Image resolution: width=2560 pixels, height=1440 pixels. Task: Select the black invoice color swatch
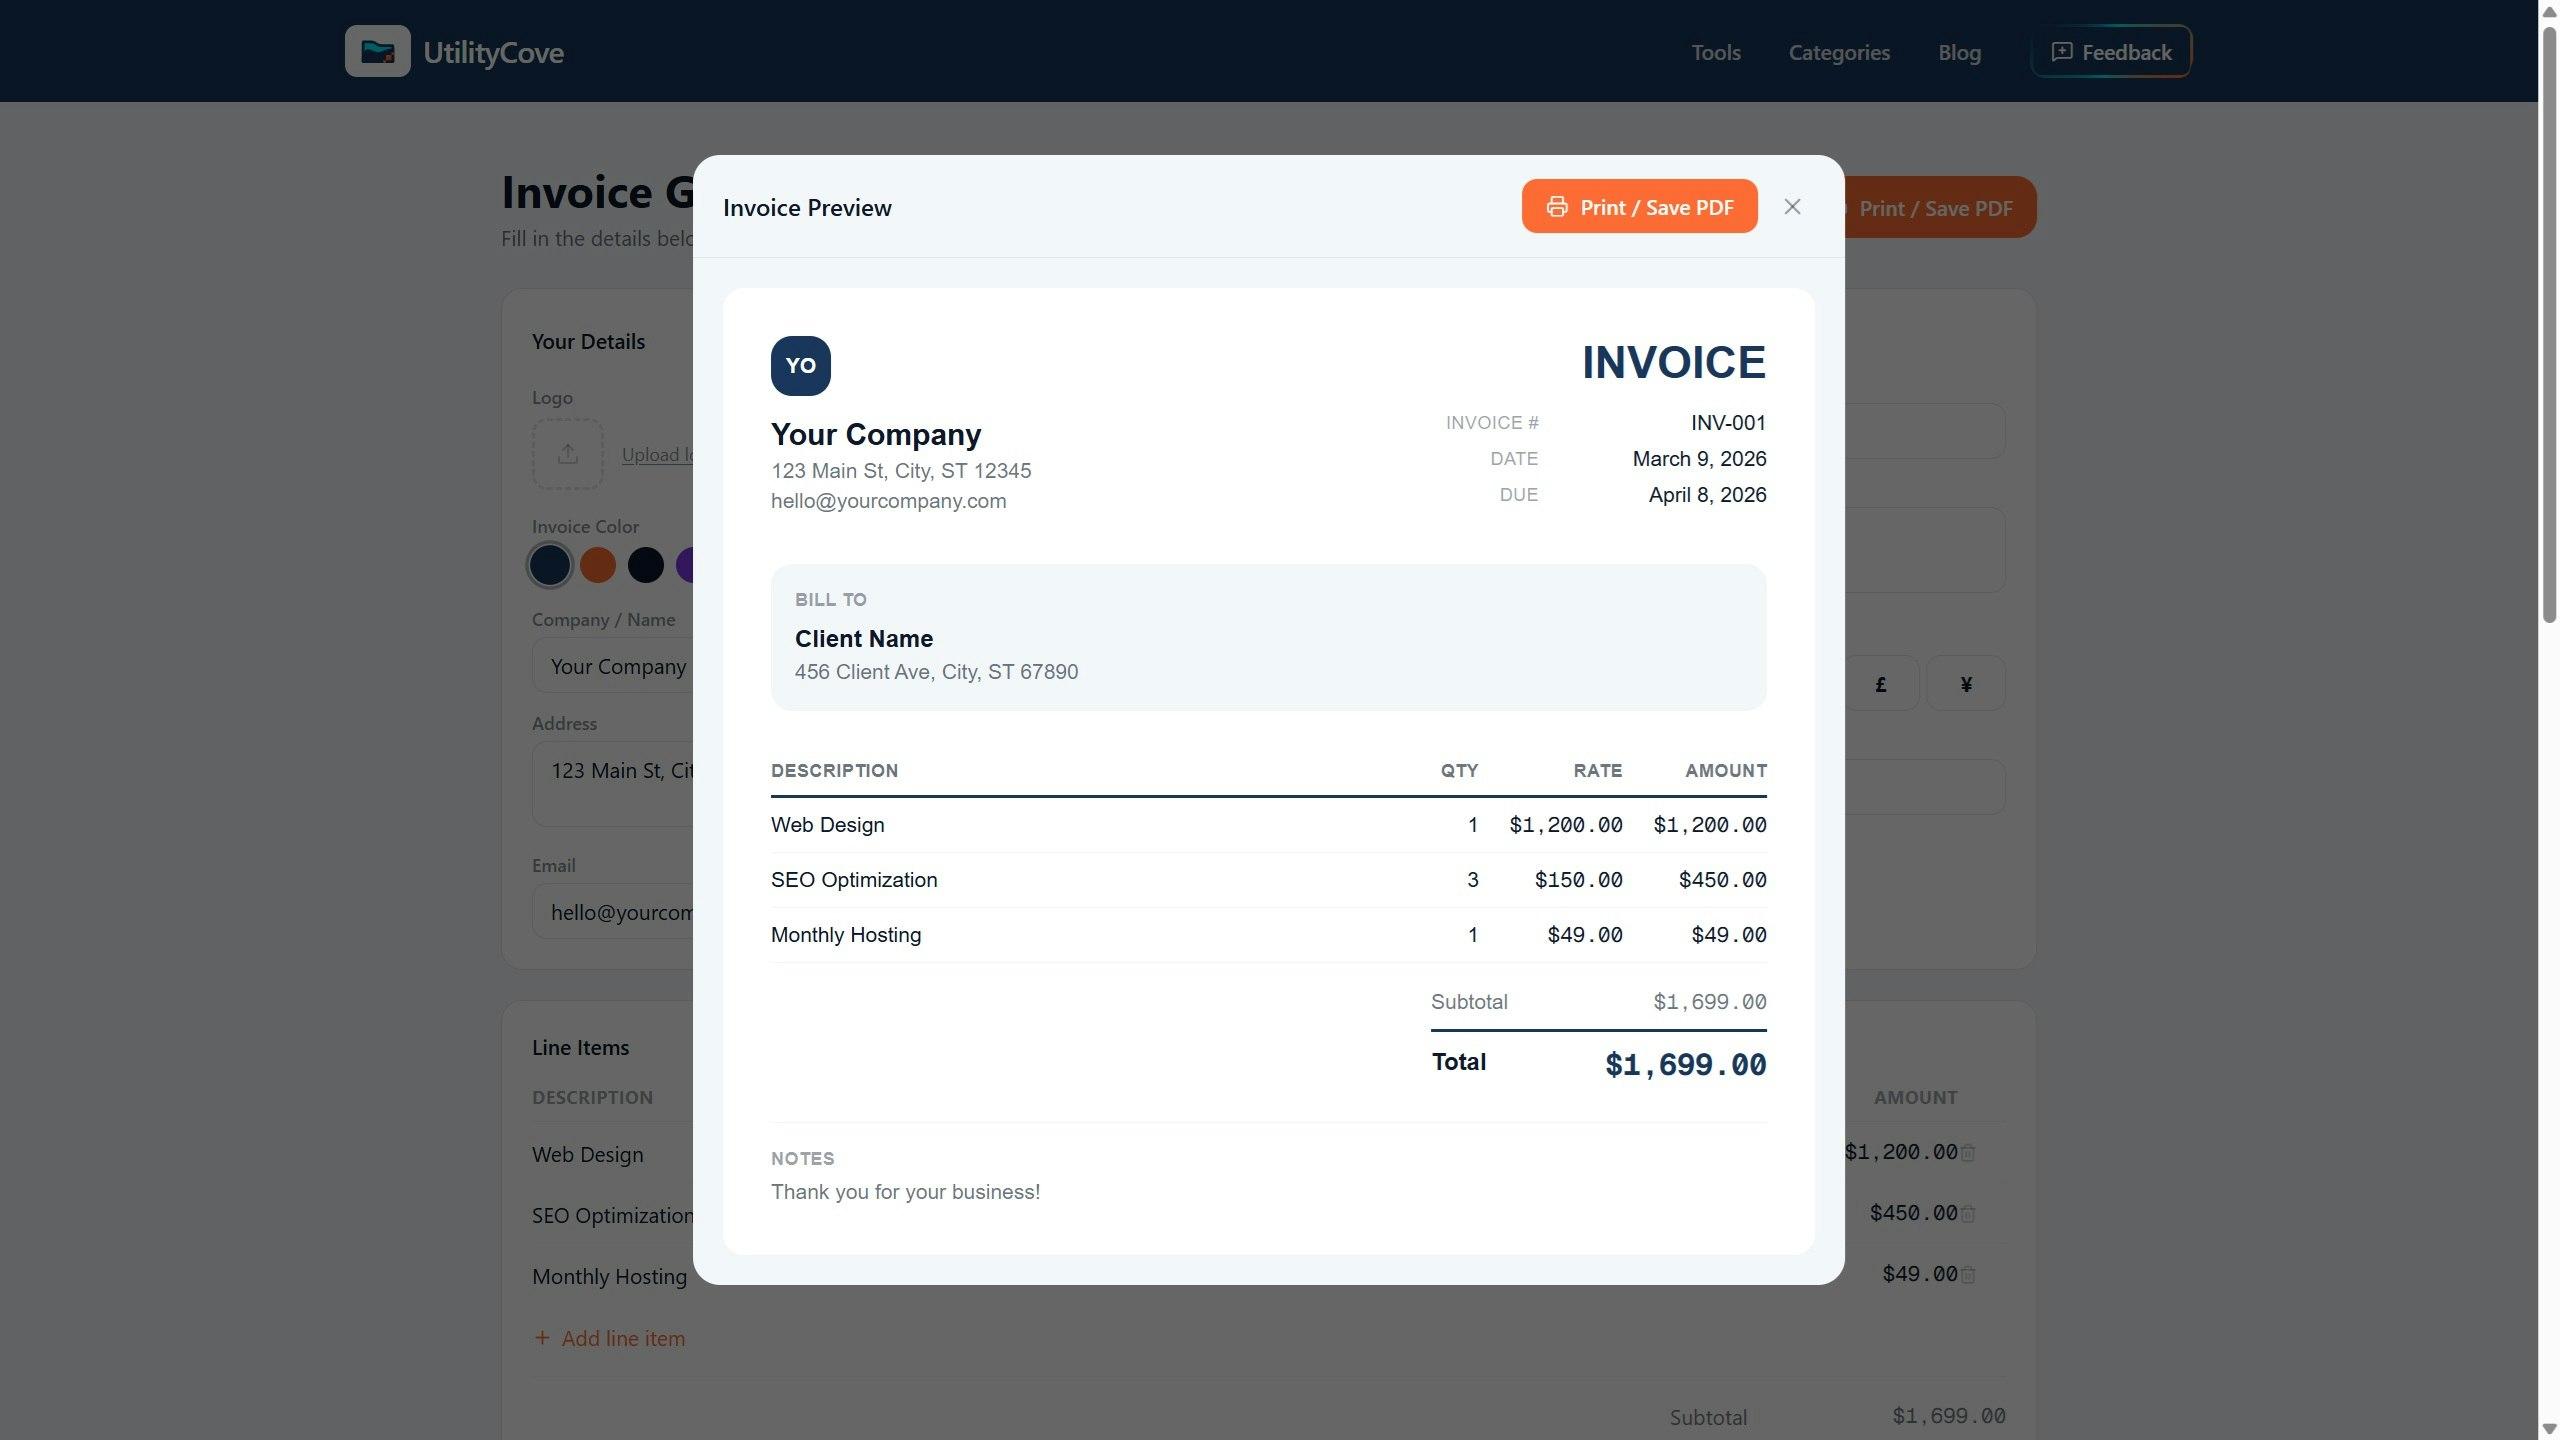coord(646,565)
